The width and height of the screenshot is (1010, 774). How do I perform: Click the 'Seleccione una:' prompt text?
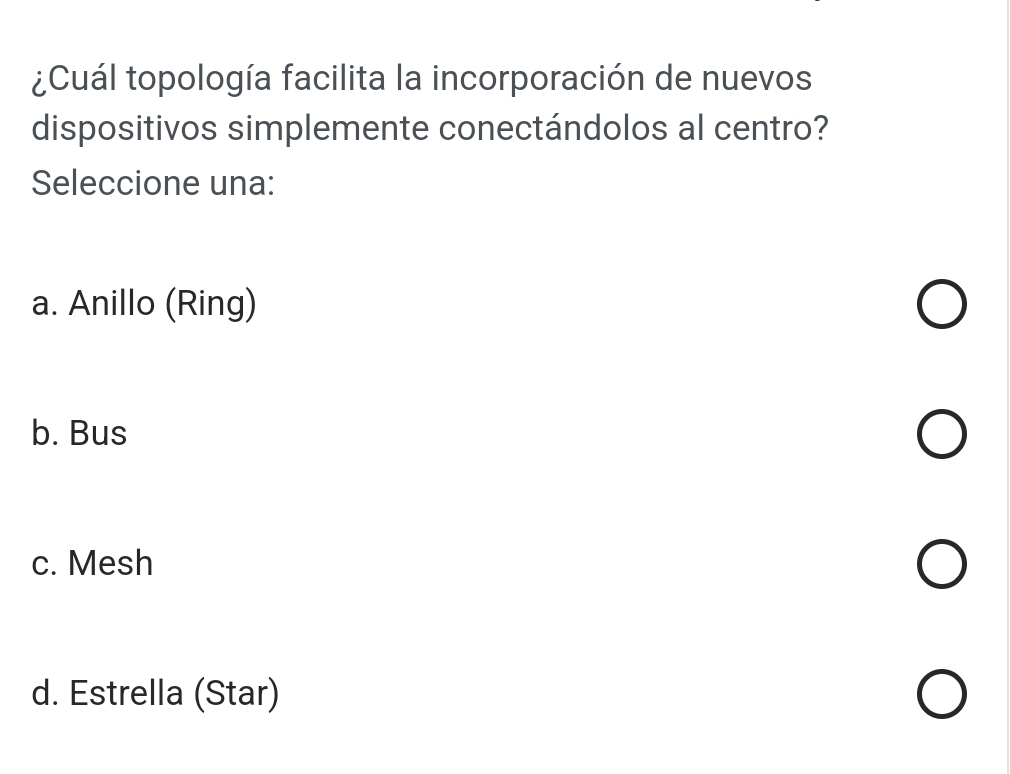(x=153, y=183)
